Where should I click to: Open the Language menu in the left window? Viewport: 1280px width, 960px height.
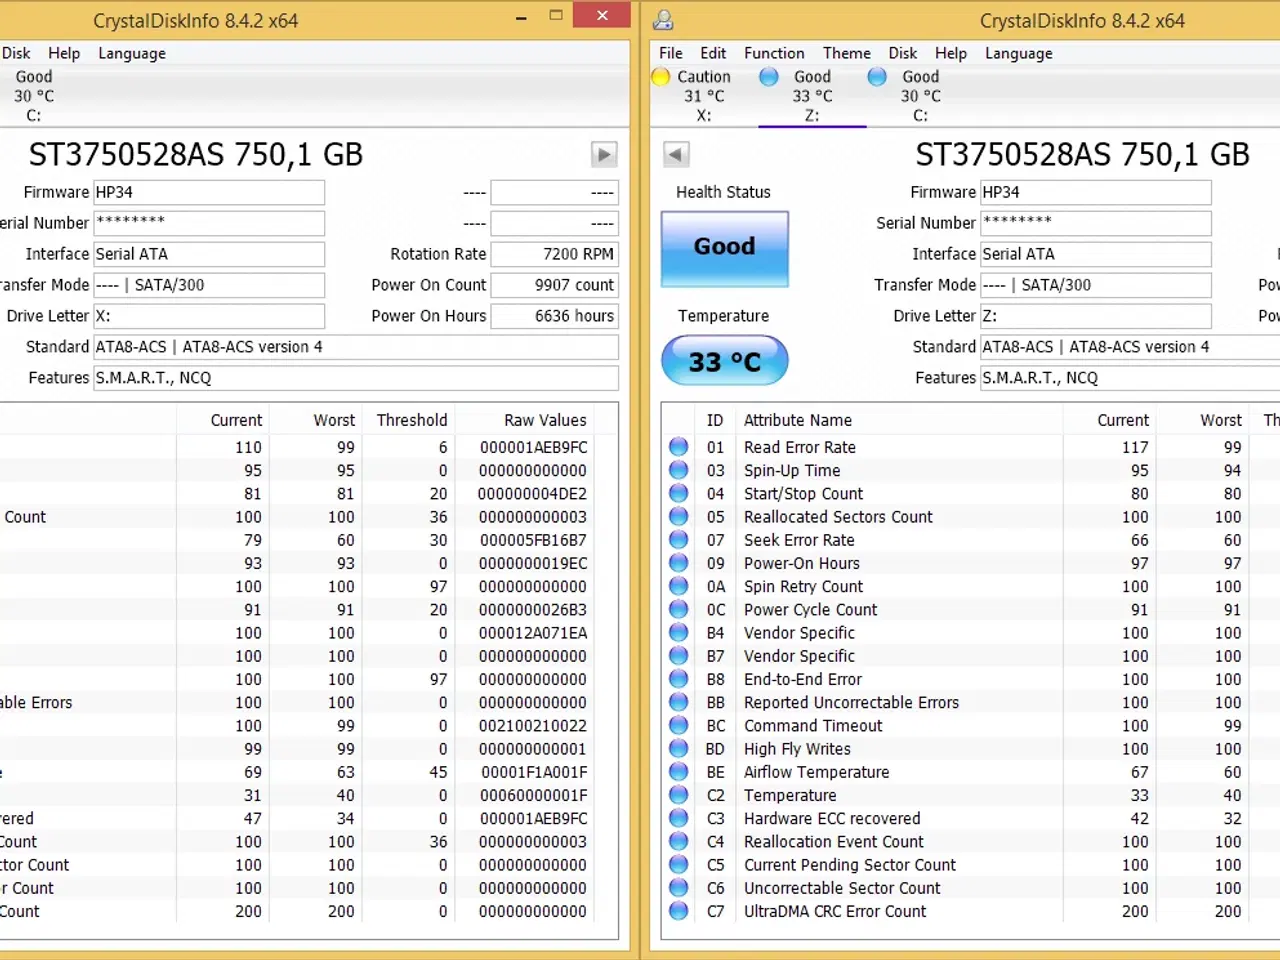pyautogui.click(x=131, y=53)
